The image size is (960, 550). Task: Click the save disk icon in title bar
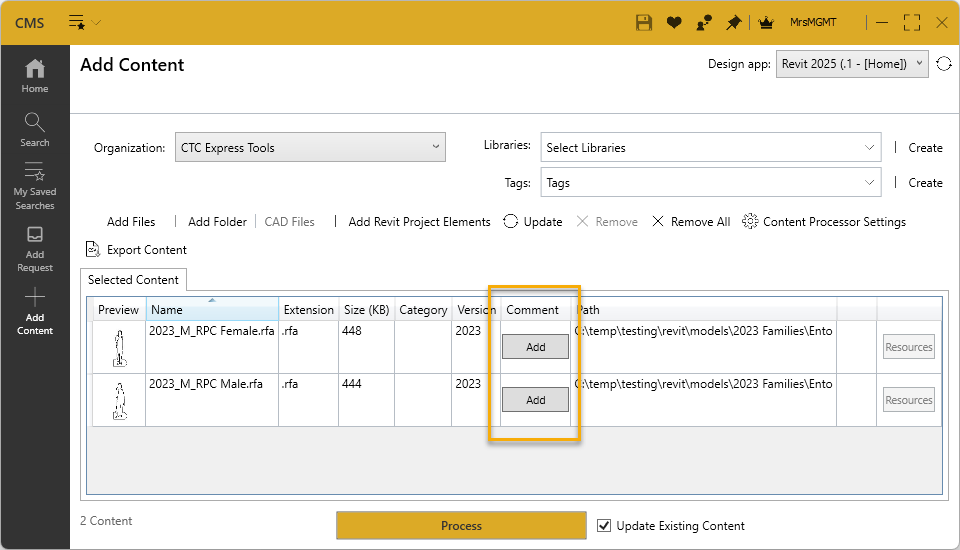point(644,22)
